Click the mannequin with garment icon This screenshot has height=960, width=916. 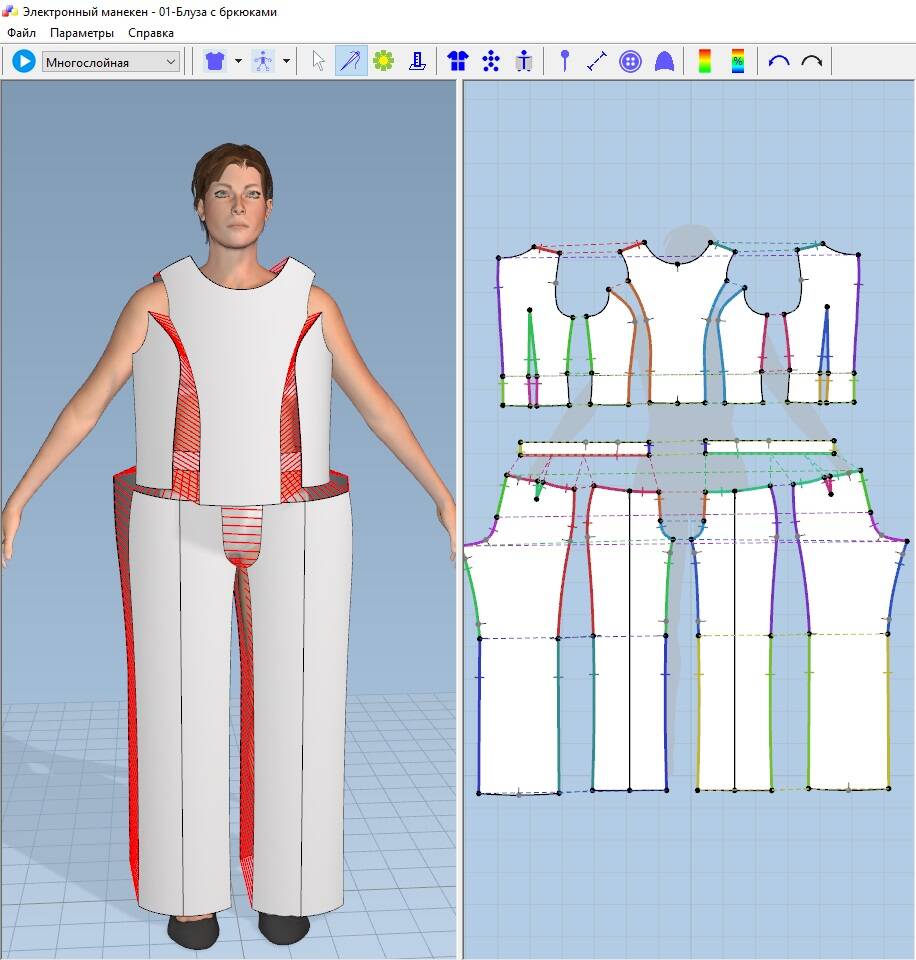pyautogui.click(x=524, y=62)
